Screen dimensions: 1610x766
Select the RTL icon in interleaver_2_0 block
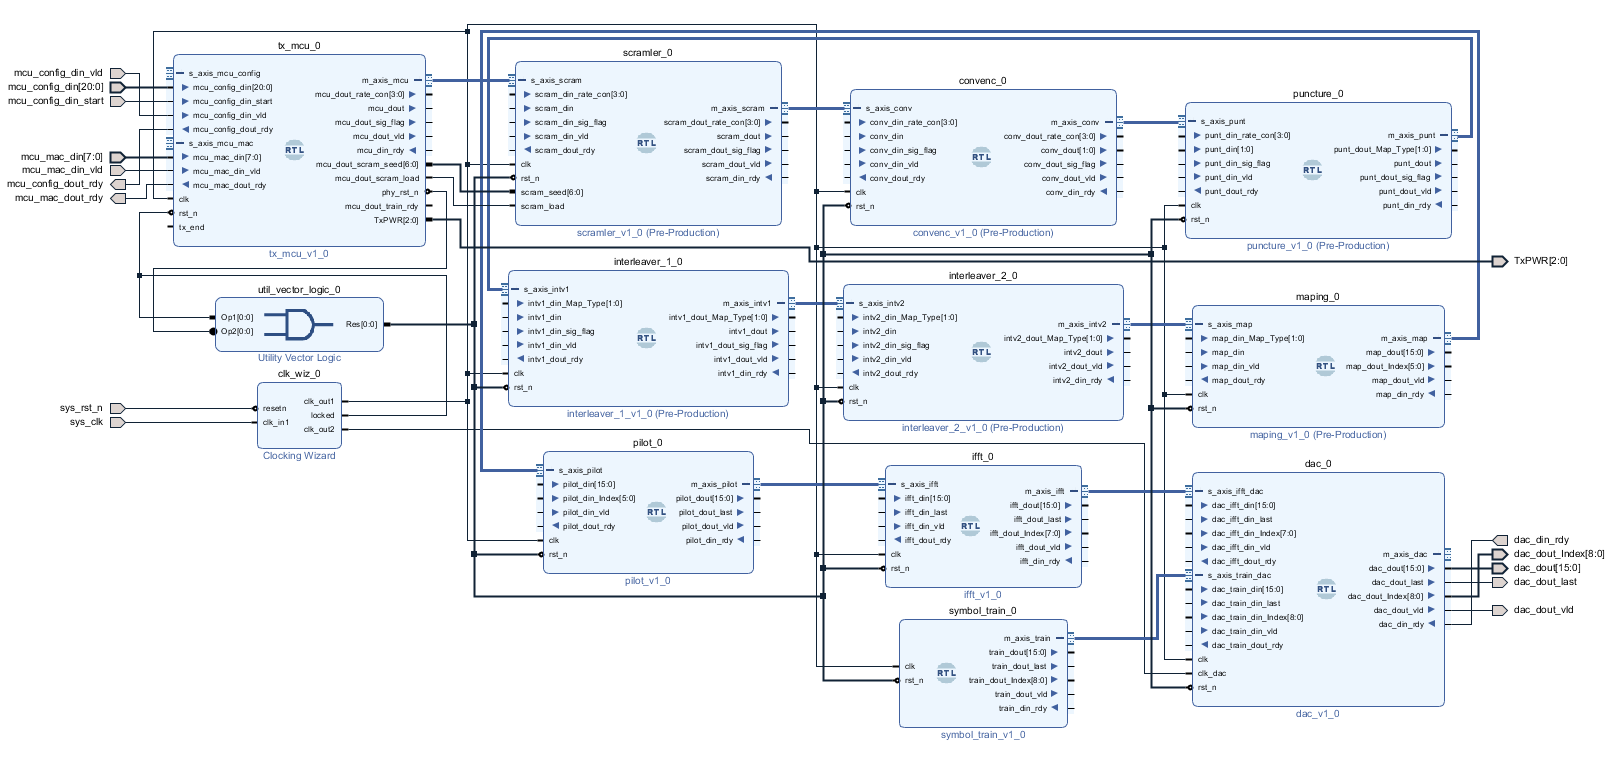pyautogui.click(x=982, y=352)
